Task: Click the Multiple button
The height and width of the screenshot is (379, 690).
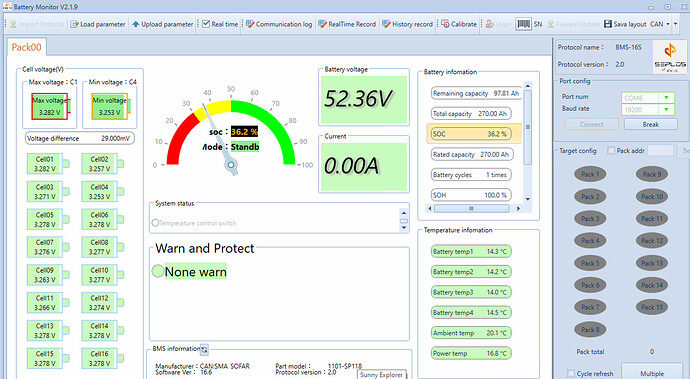Action: point(652,372)
